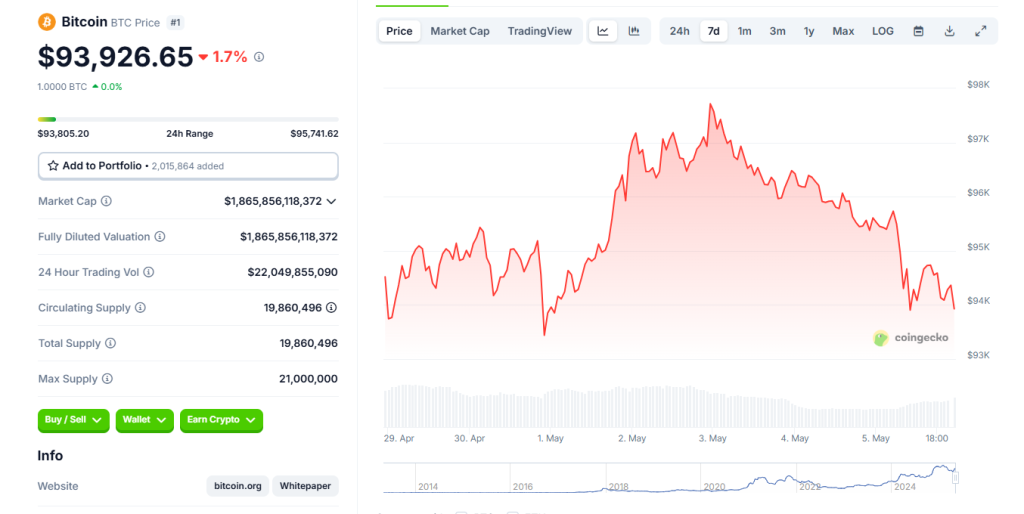Click the star icon in Add to Portfolio
The height and width of the screenshot is (514, 1024).
click(53, 166)
